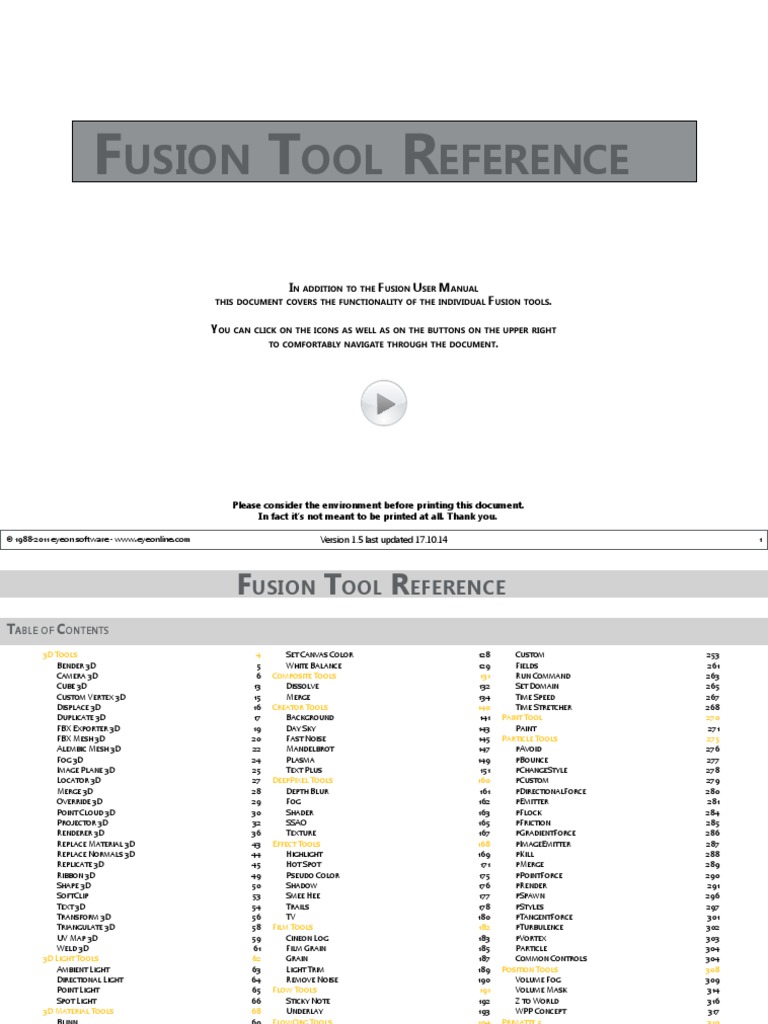Go to Sticky Note entry
The height and width of the screenshot is (1024, 768).
[308, 1000]
